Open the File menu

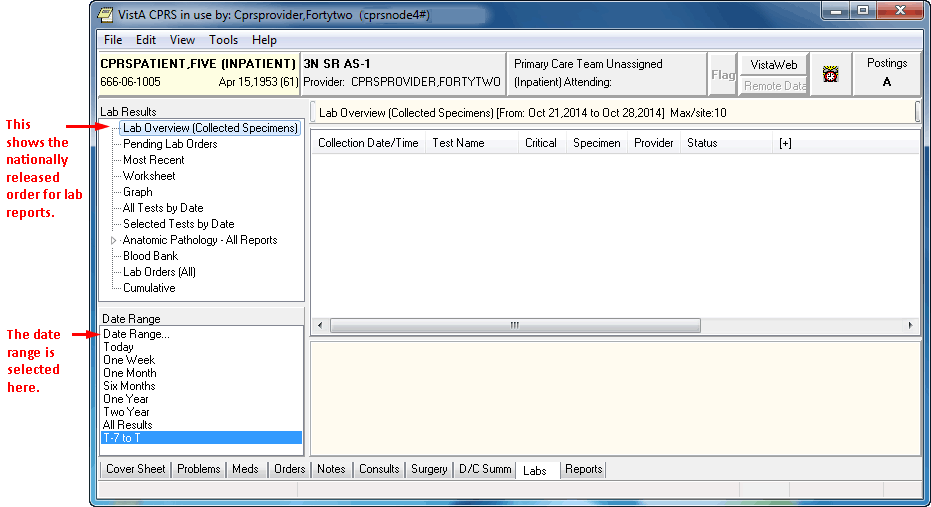pyautogui.click(x=113, y=40)
